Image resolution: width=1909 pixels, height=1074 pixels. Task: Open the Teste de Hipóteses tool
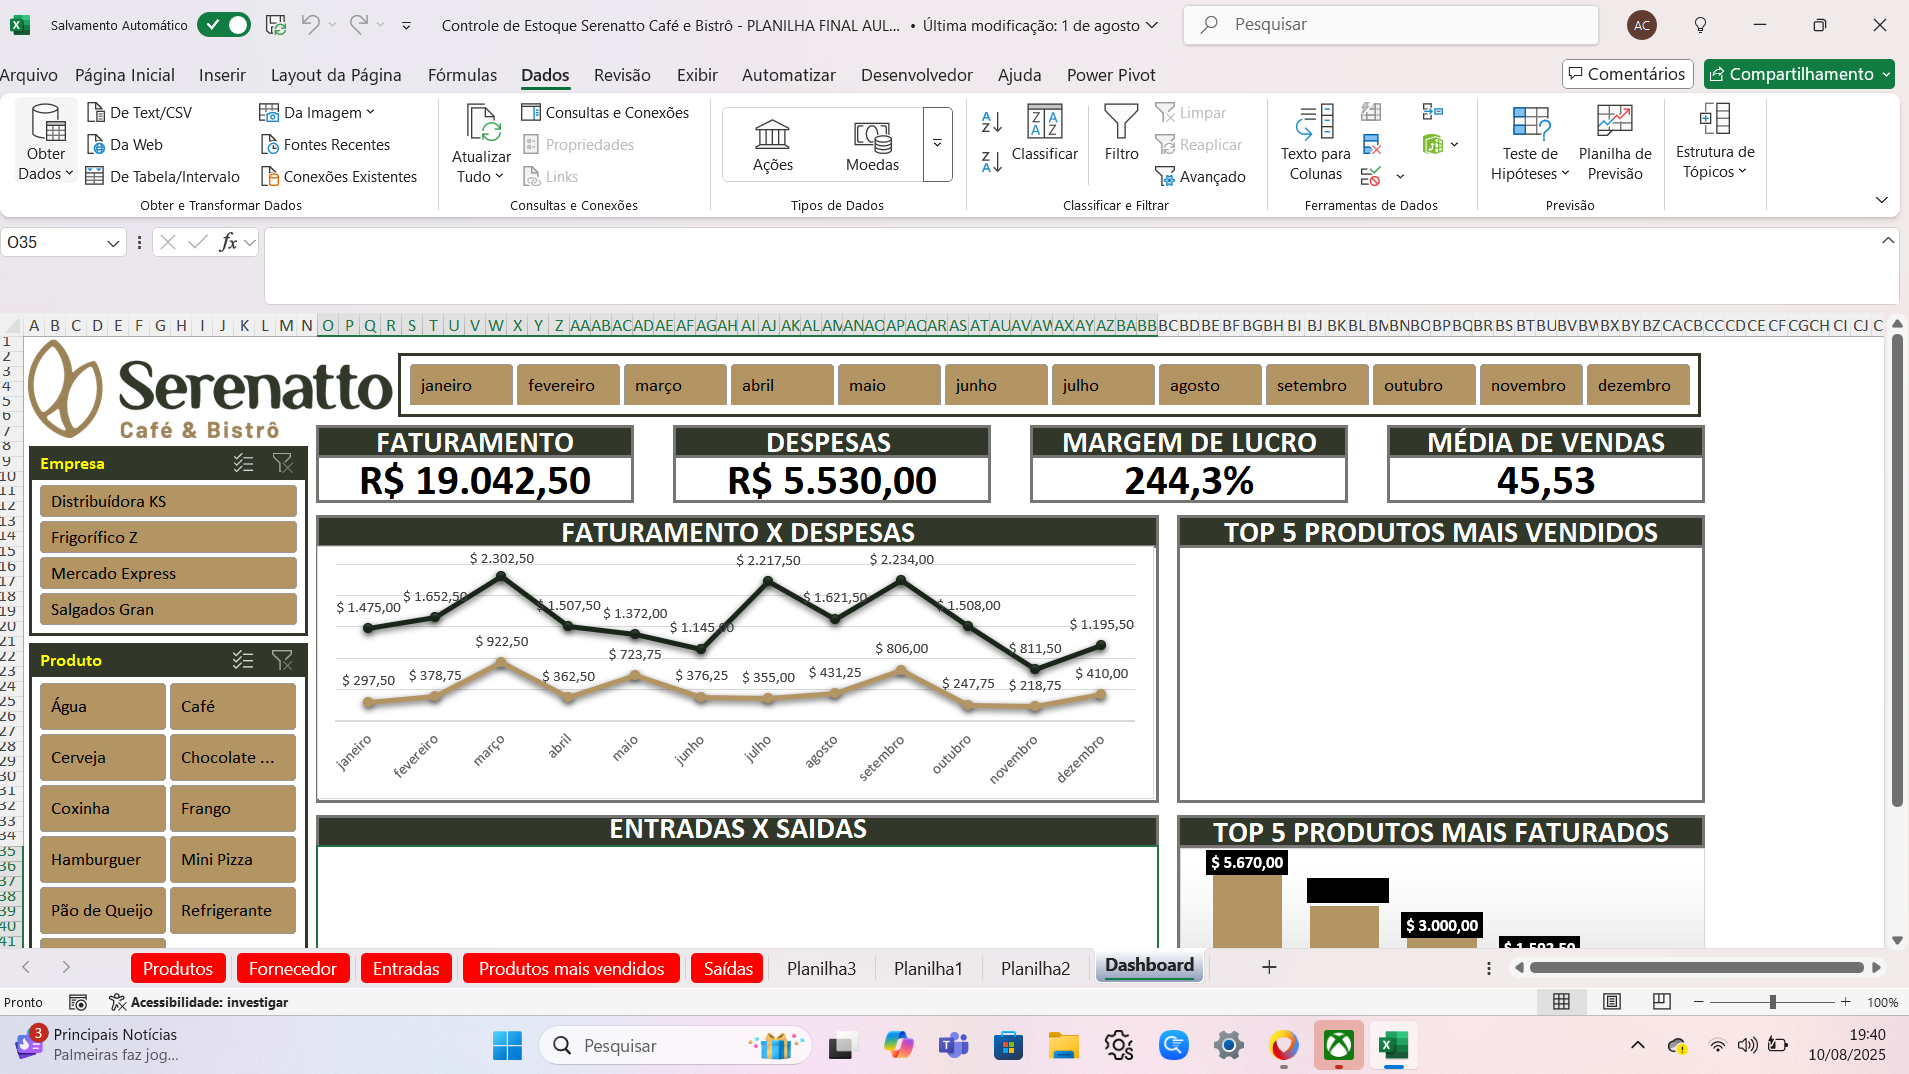point(1530,143)
